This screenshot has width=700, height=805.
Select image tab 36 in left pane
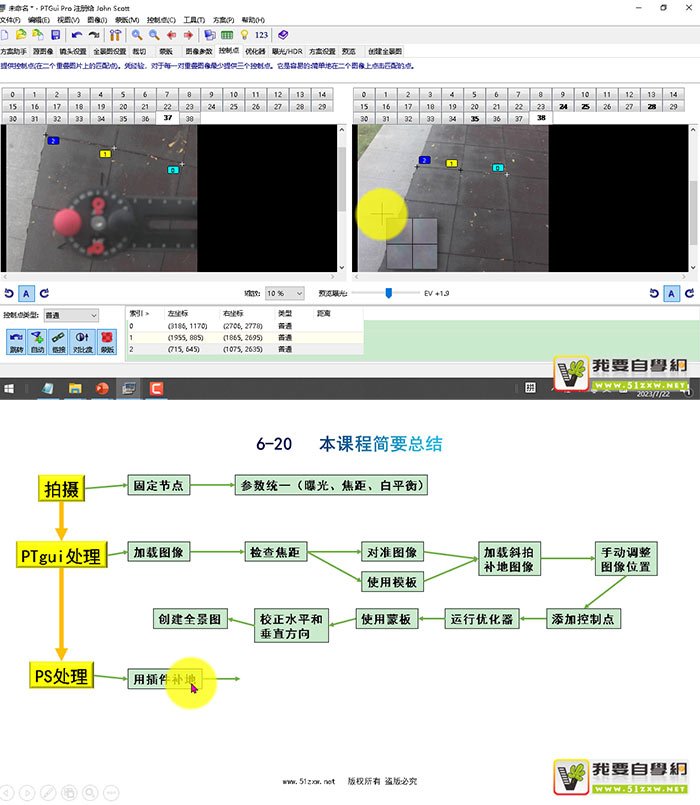coord(145,119)
